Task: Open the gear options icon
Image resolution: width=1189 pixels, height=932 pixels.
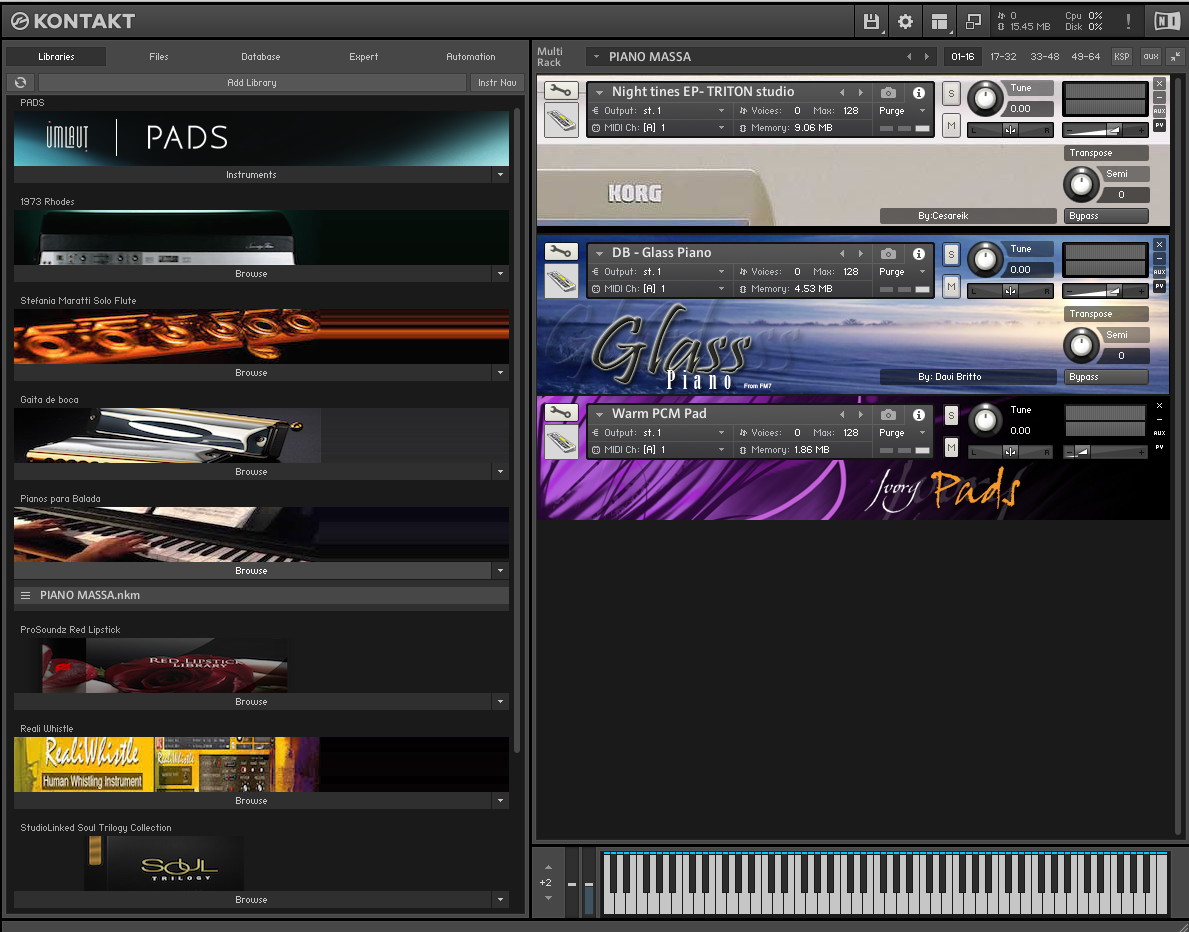Action: (x=905, y=21)
